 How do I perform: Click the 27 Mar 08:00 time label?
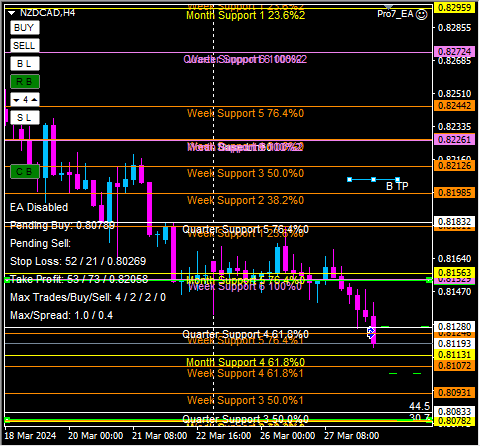coord(352,436)
